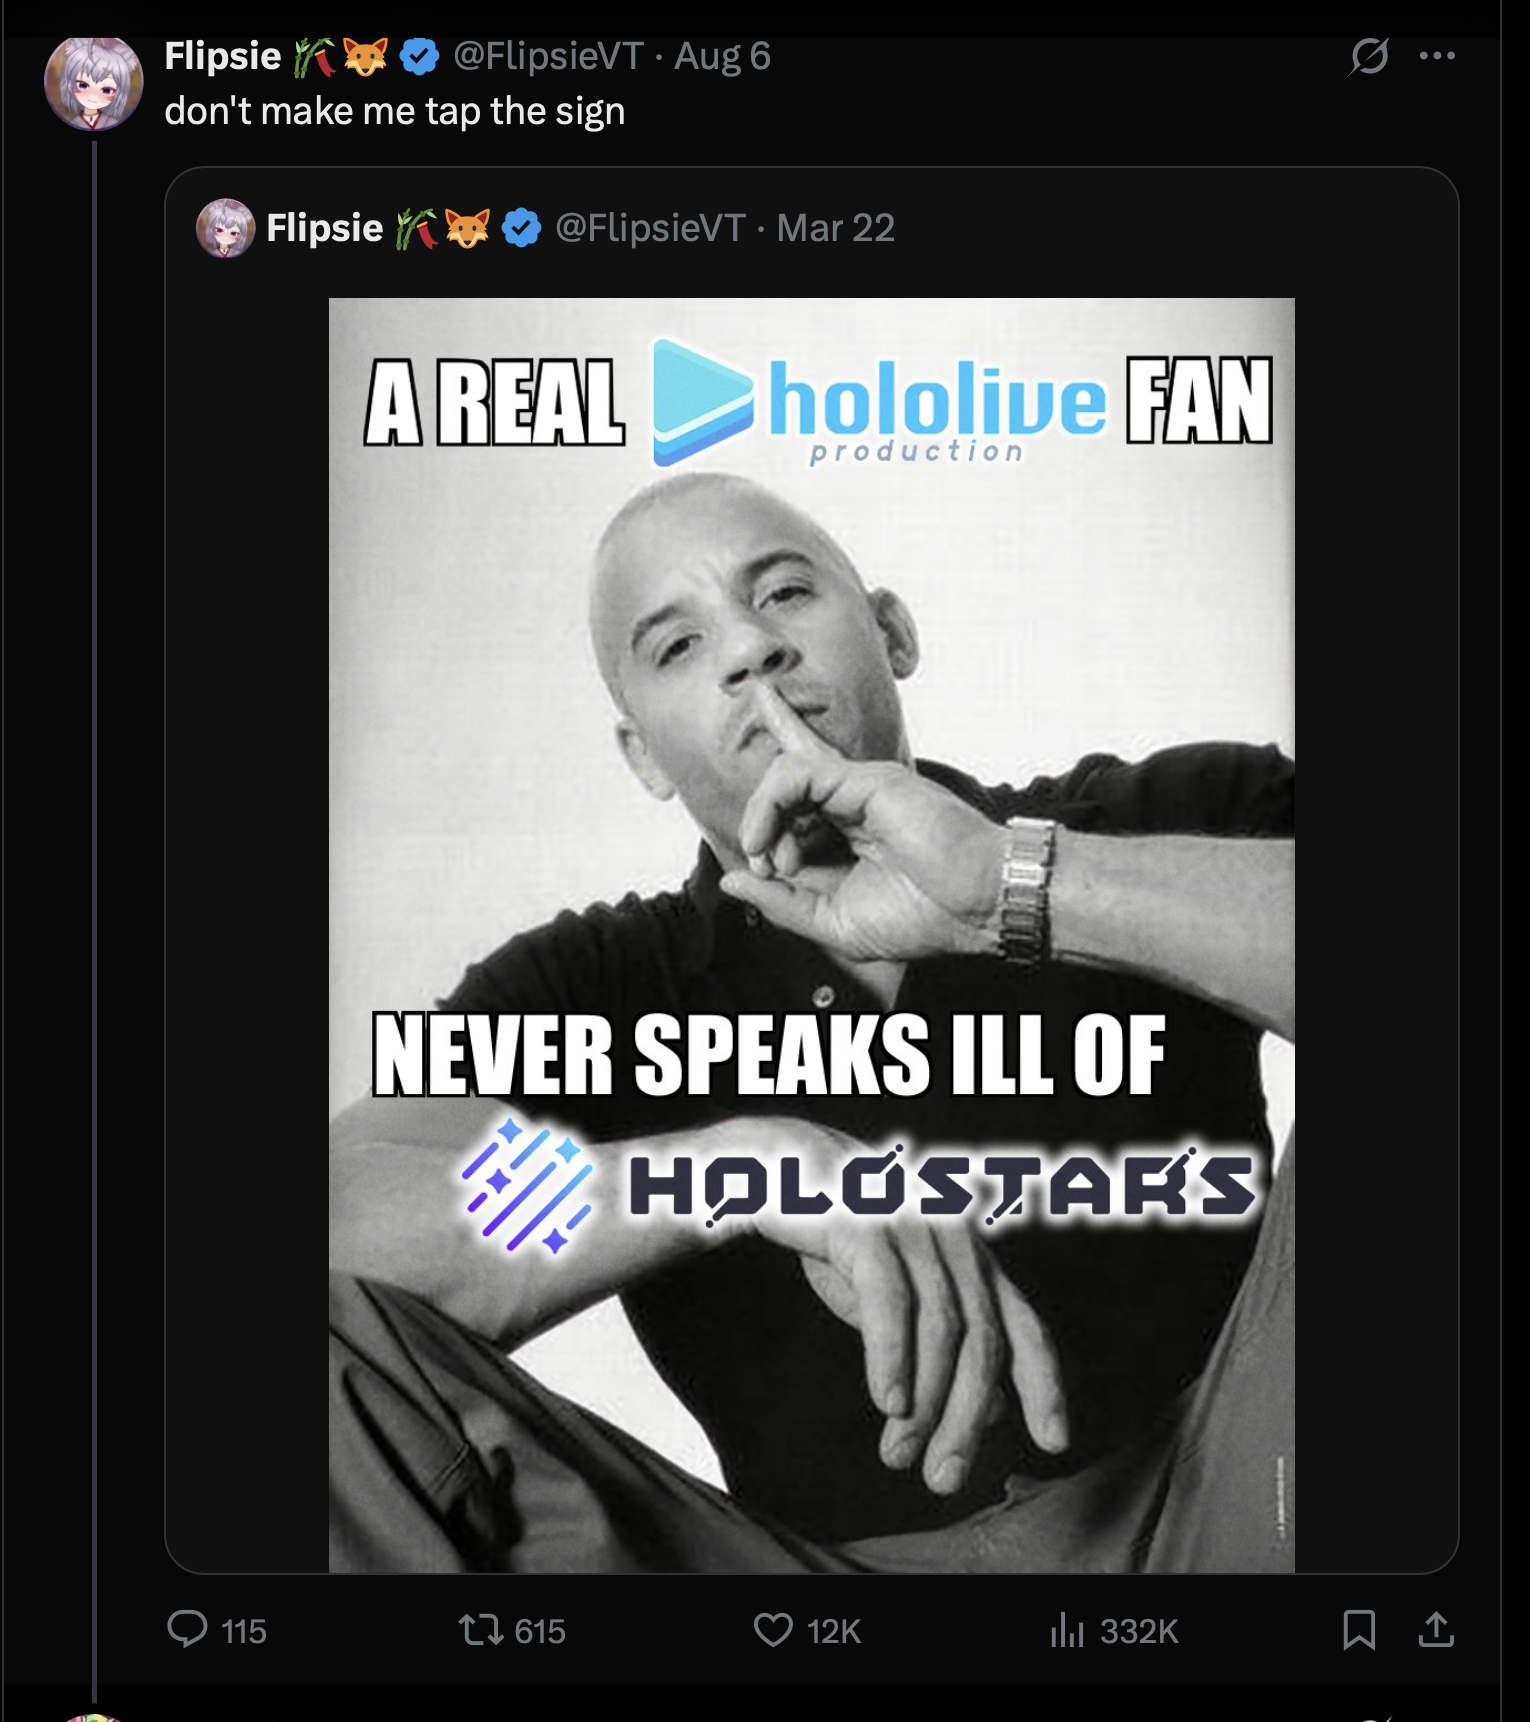Like the tweet with heart icon
The width and height of the screenshot is (1530, 1722).
pos(772,1630)
